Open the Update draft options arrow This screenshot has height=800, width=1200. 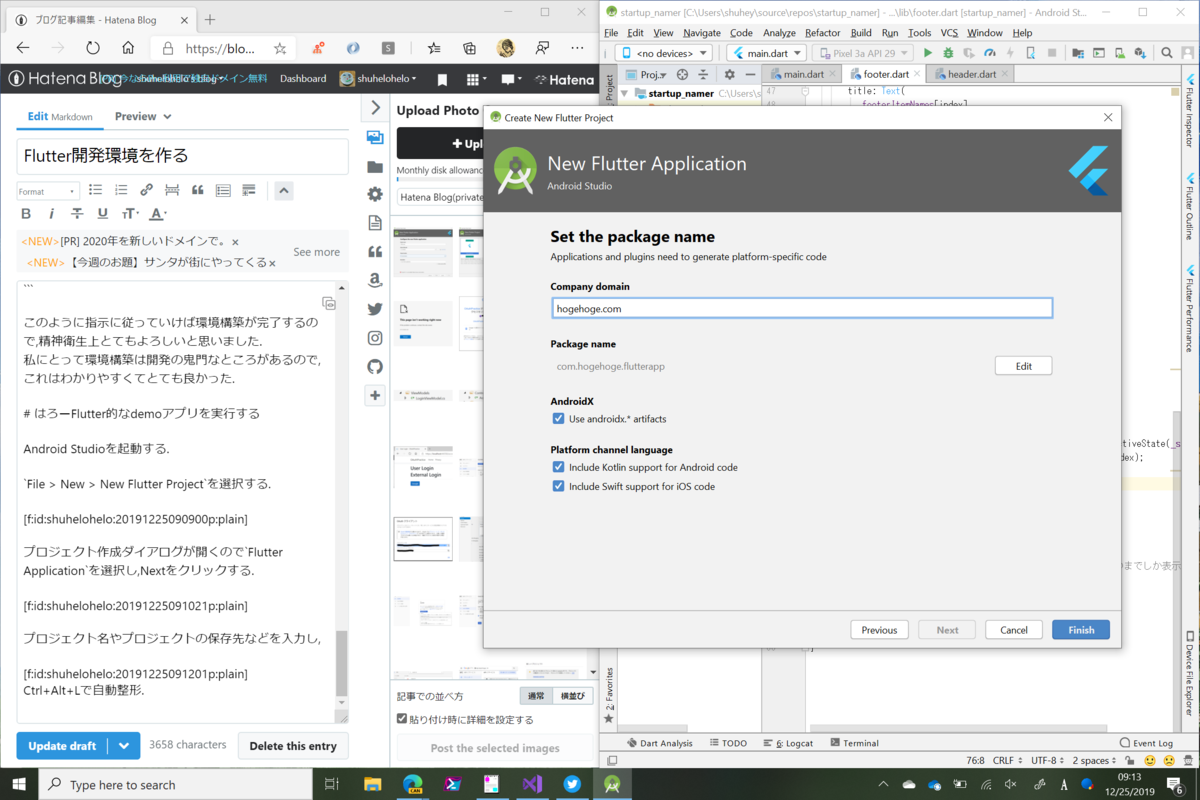124,746
